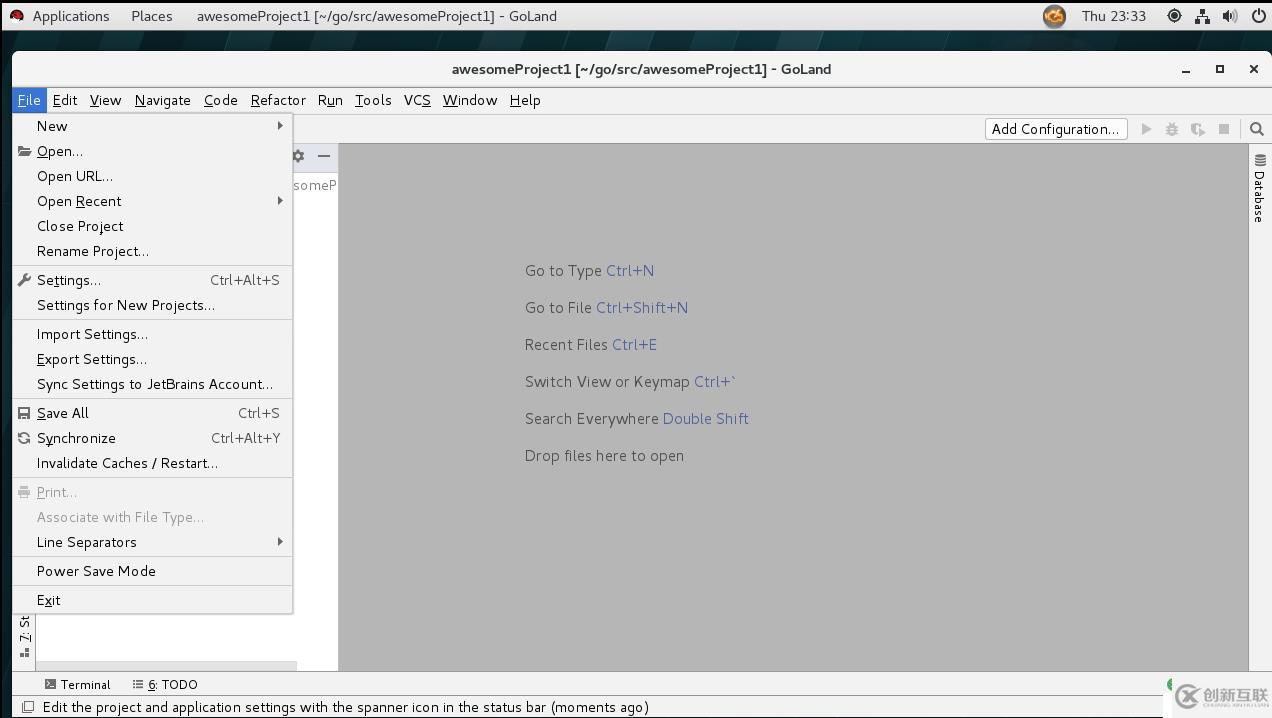Click the accessibility icon in top panel
The image size is (1272, 718).
click(1174, 16)
